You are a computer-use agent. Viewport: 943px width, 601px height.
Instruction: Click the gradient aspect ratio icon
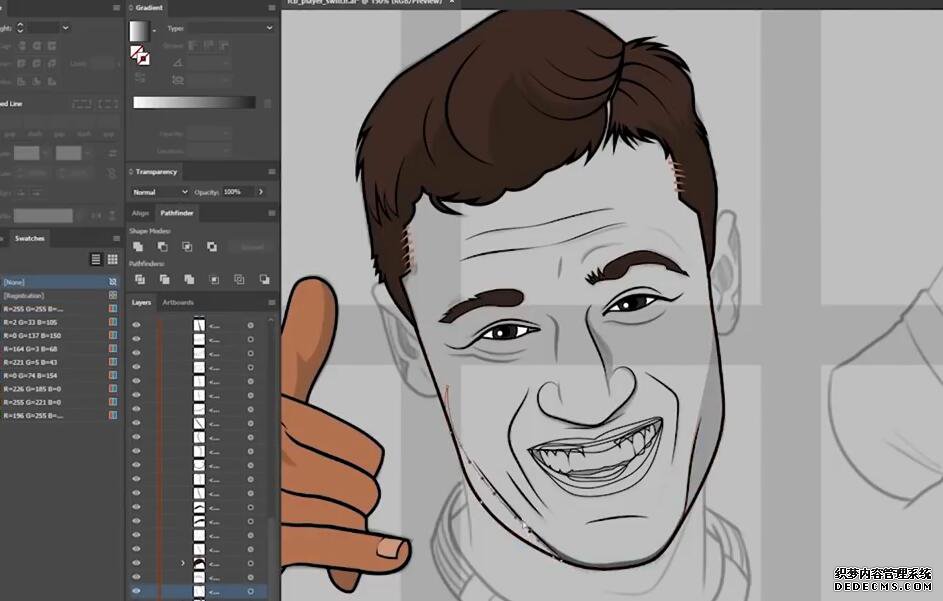(x=177, y=79)
